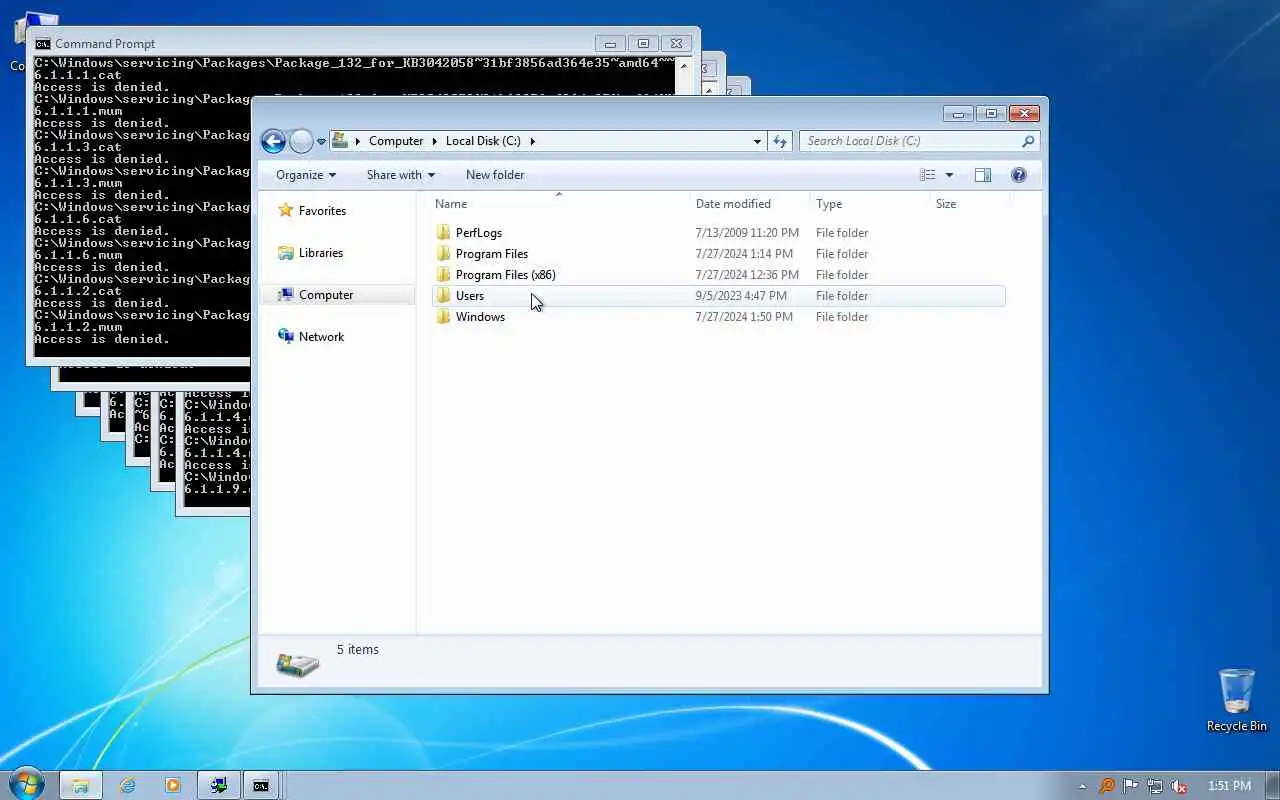Viewport: 1280px width, 800px height.
Task: Click the Explorer forward navigation button
Action: coord(301,141)
